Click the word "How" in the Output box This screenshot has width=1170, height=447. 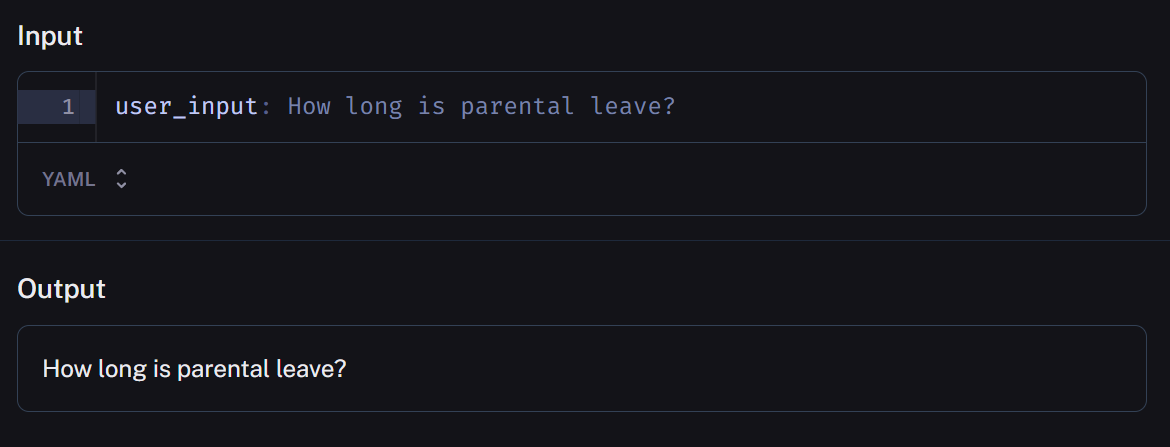[x=63, y=369]
